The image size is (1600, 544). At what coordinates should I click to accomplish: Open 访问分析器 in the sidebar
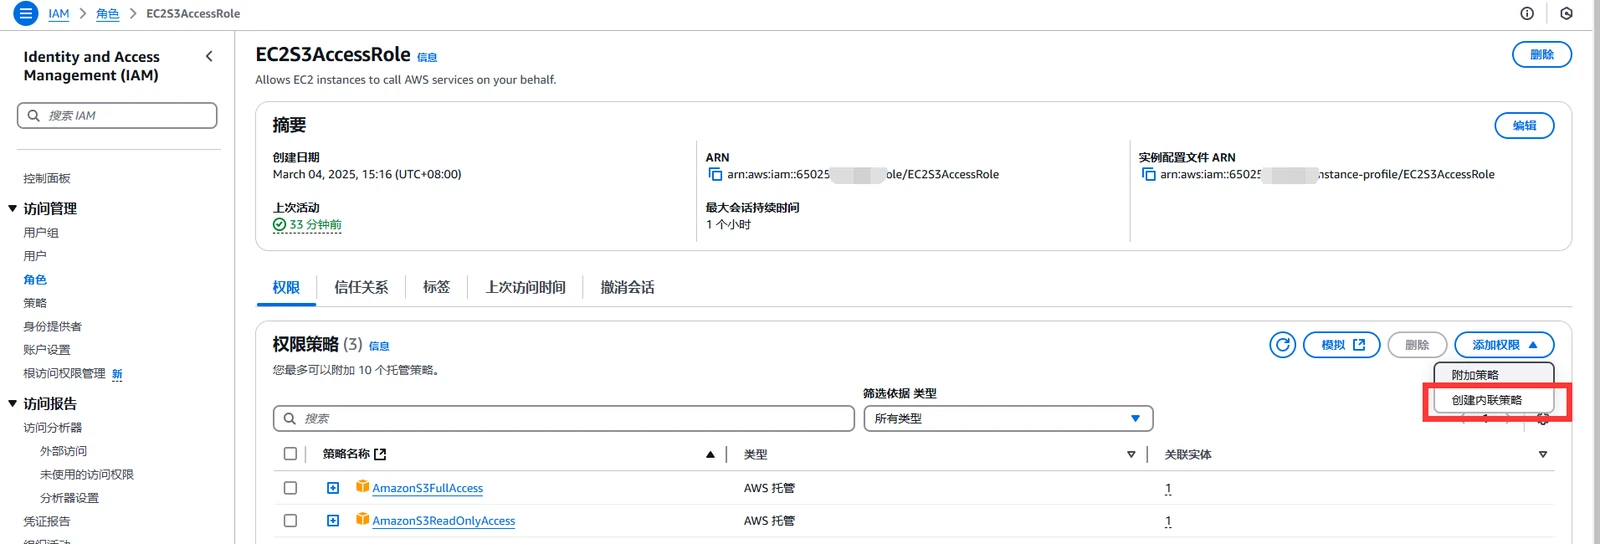click(x=53, y=427)
